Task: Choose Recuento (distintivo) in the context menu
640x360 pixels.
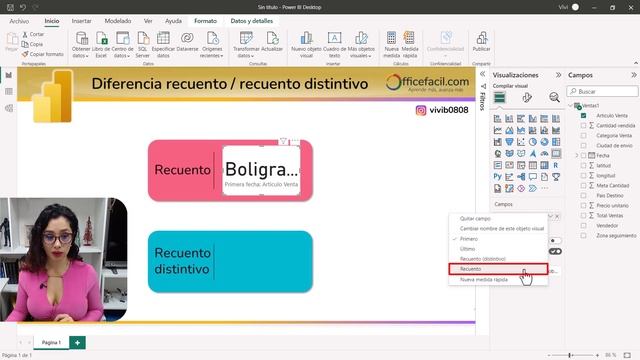Action: (x=498, y=259)
